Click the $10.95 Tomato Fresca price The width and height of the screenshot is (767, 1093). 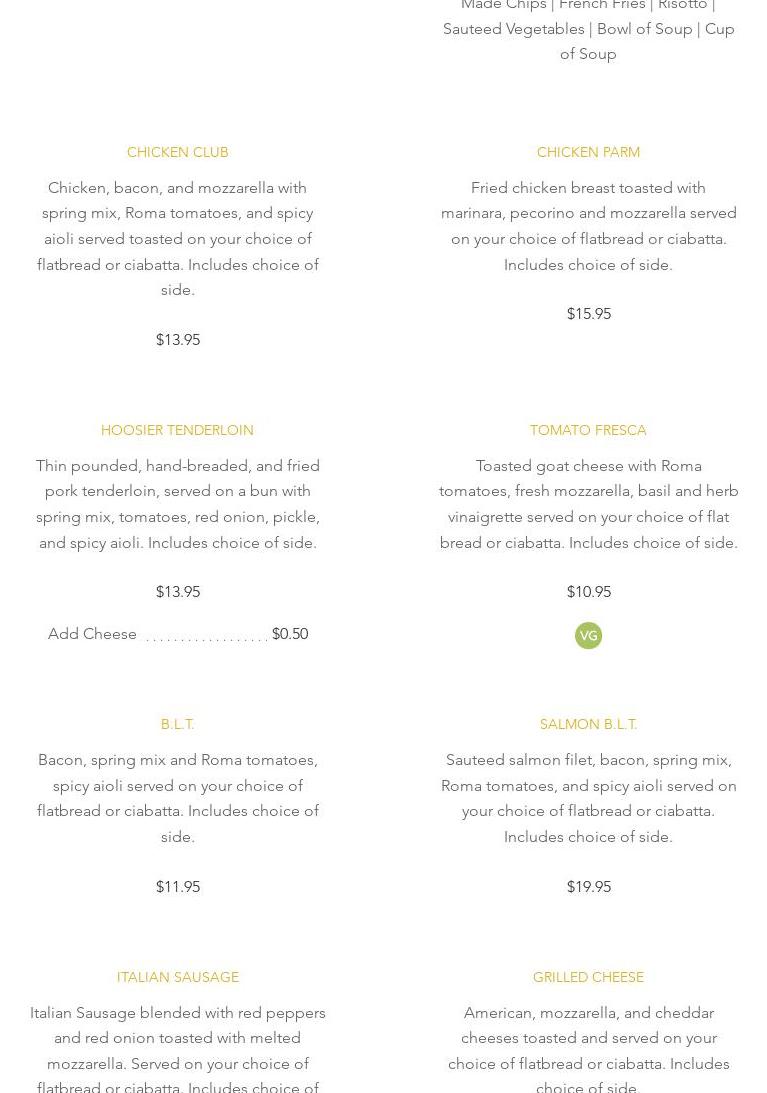click(x=588, y=592)
